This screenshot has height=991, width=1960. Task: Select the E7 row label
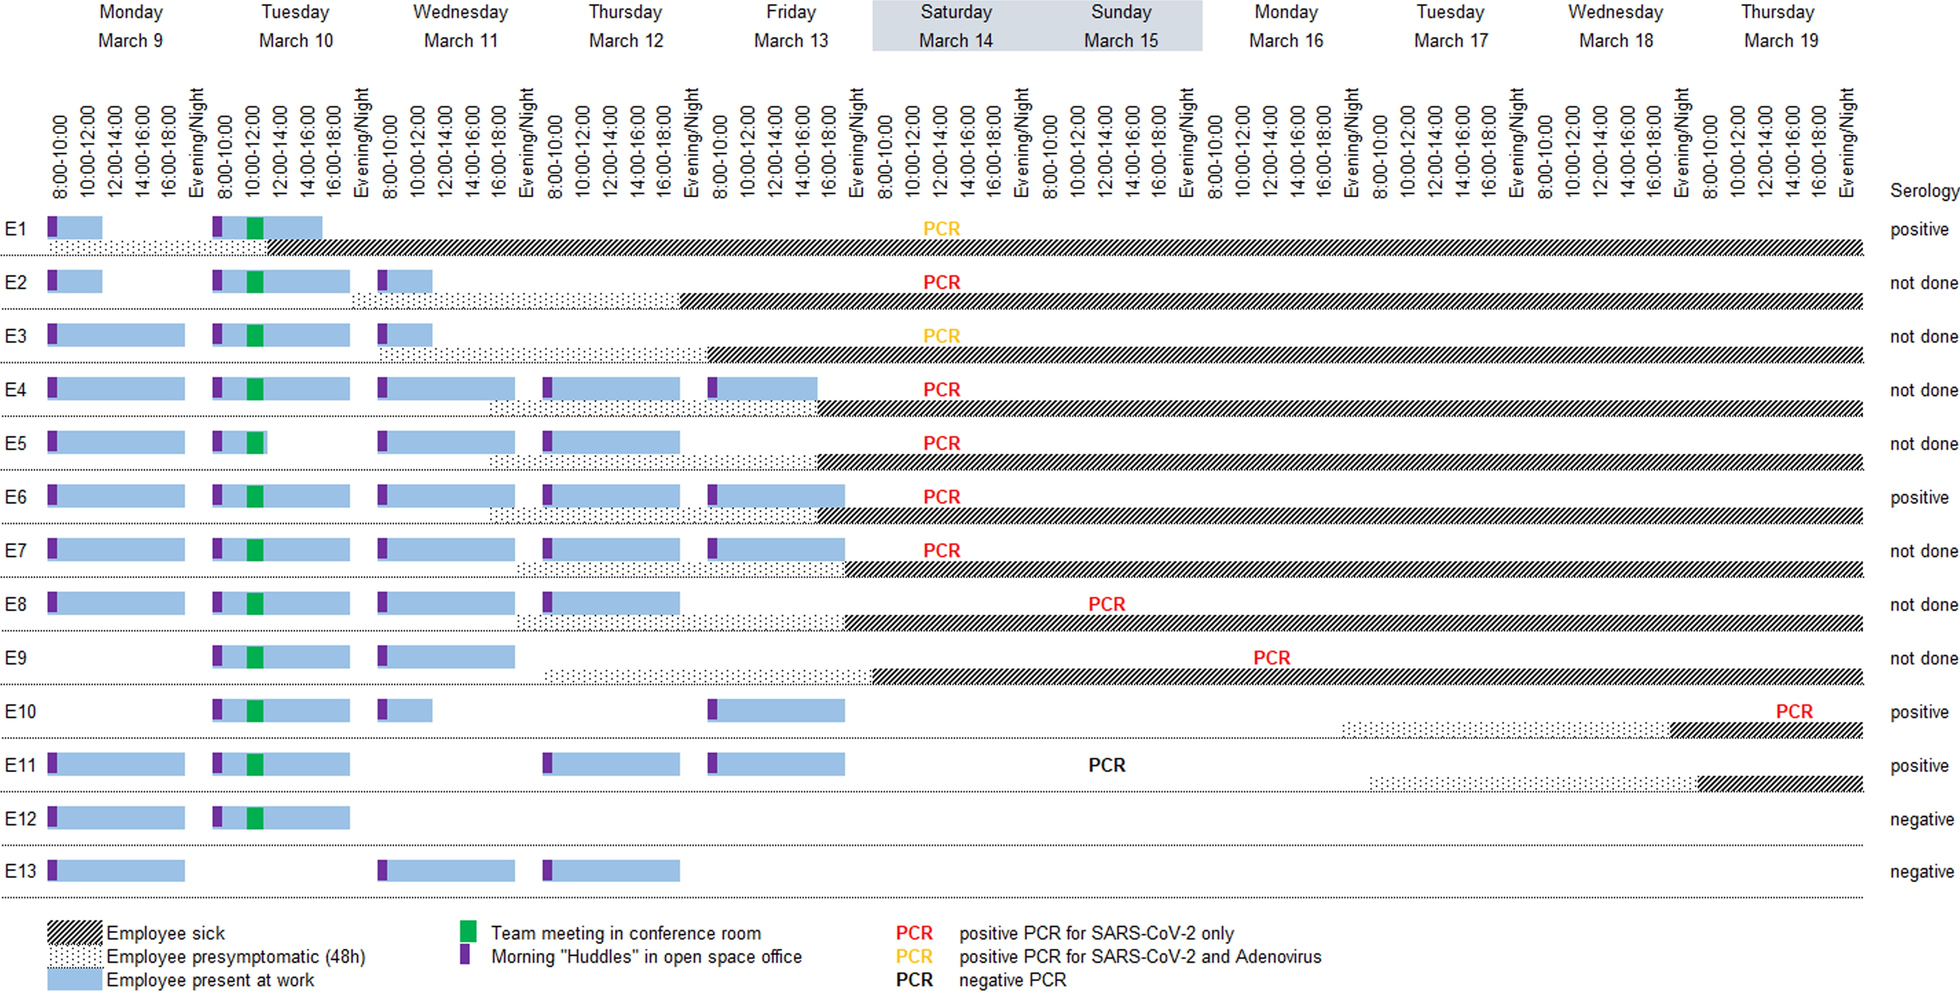coord(15,550)
